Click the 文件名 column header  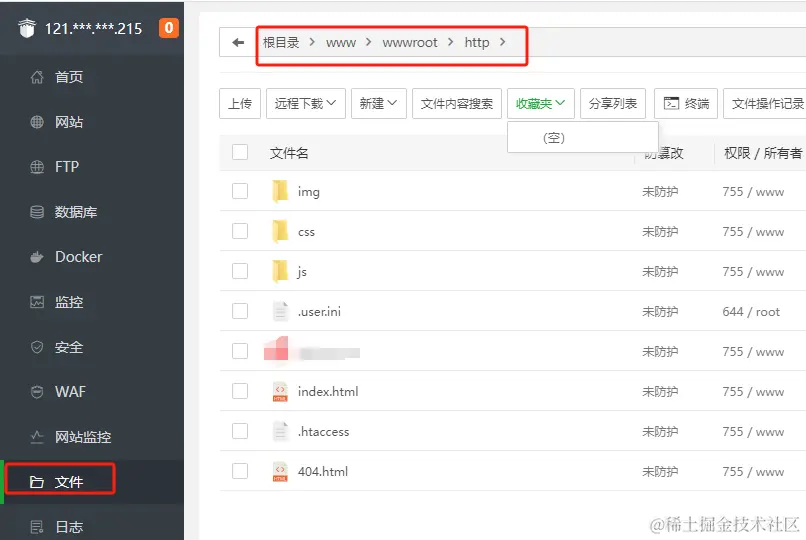289,153
